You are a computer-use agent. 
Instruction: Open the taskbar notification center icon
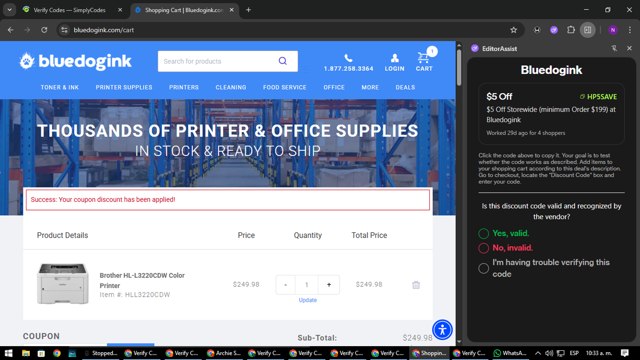624,353
